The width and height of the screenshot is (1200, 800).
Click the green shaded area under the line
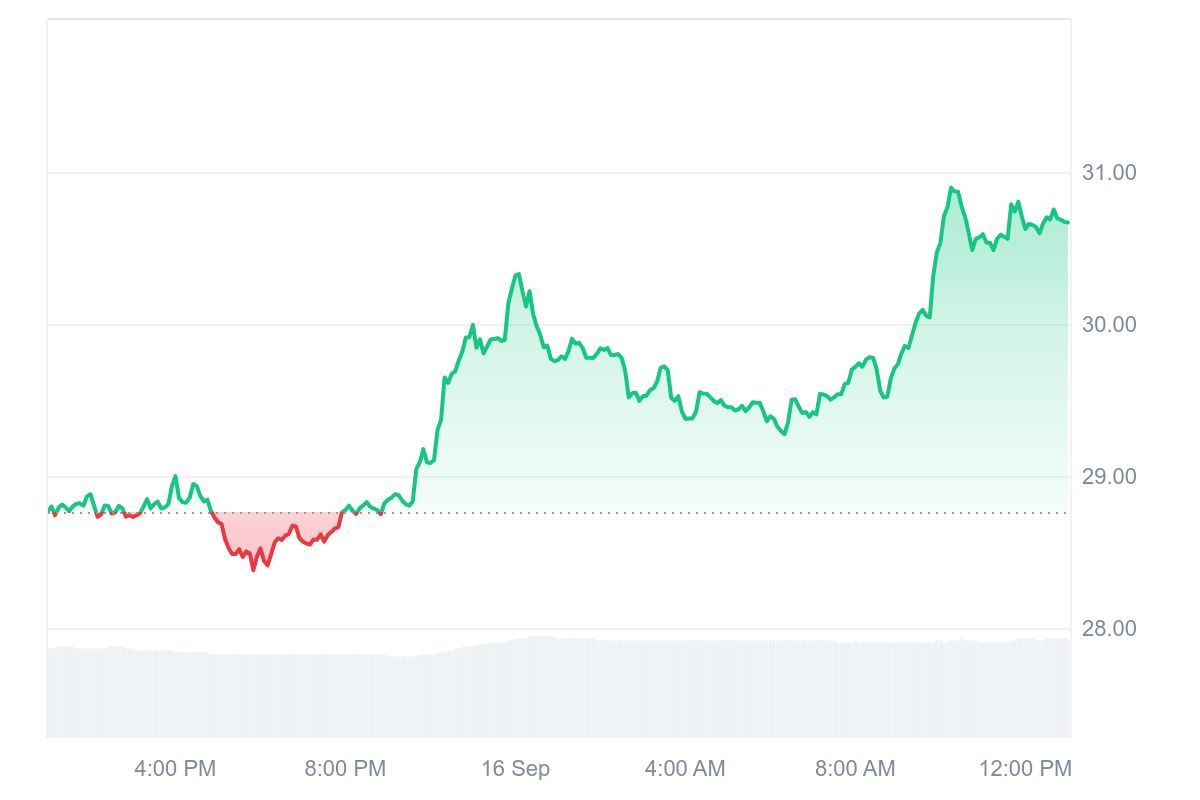700,450
